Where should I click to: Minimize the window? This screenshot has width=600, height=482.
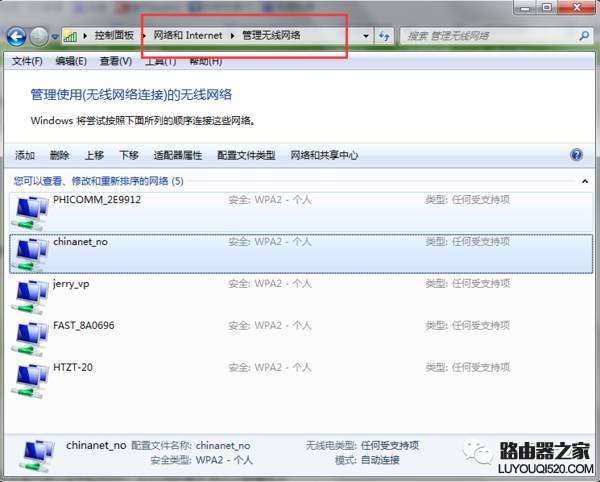coord(525,8)
